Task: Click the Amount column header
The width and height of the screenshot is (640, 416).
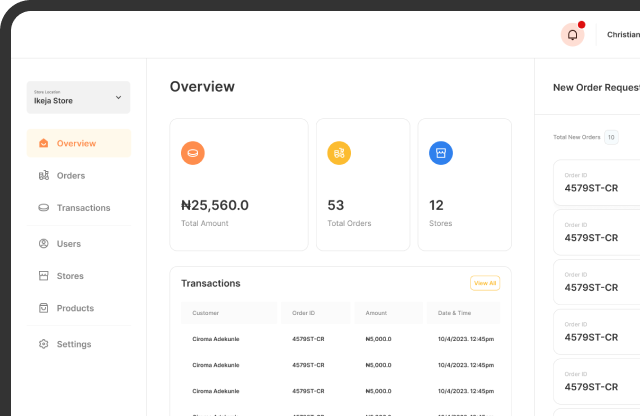Action: click(376, 313)
